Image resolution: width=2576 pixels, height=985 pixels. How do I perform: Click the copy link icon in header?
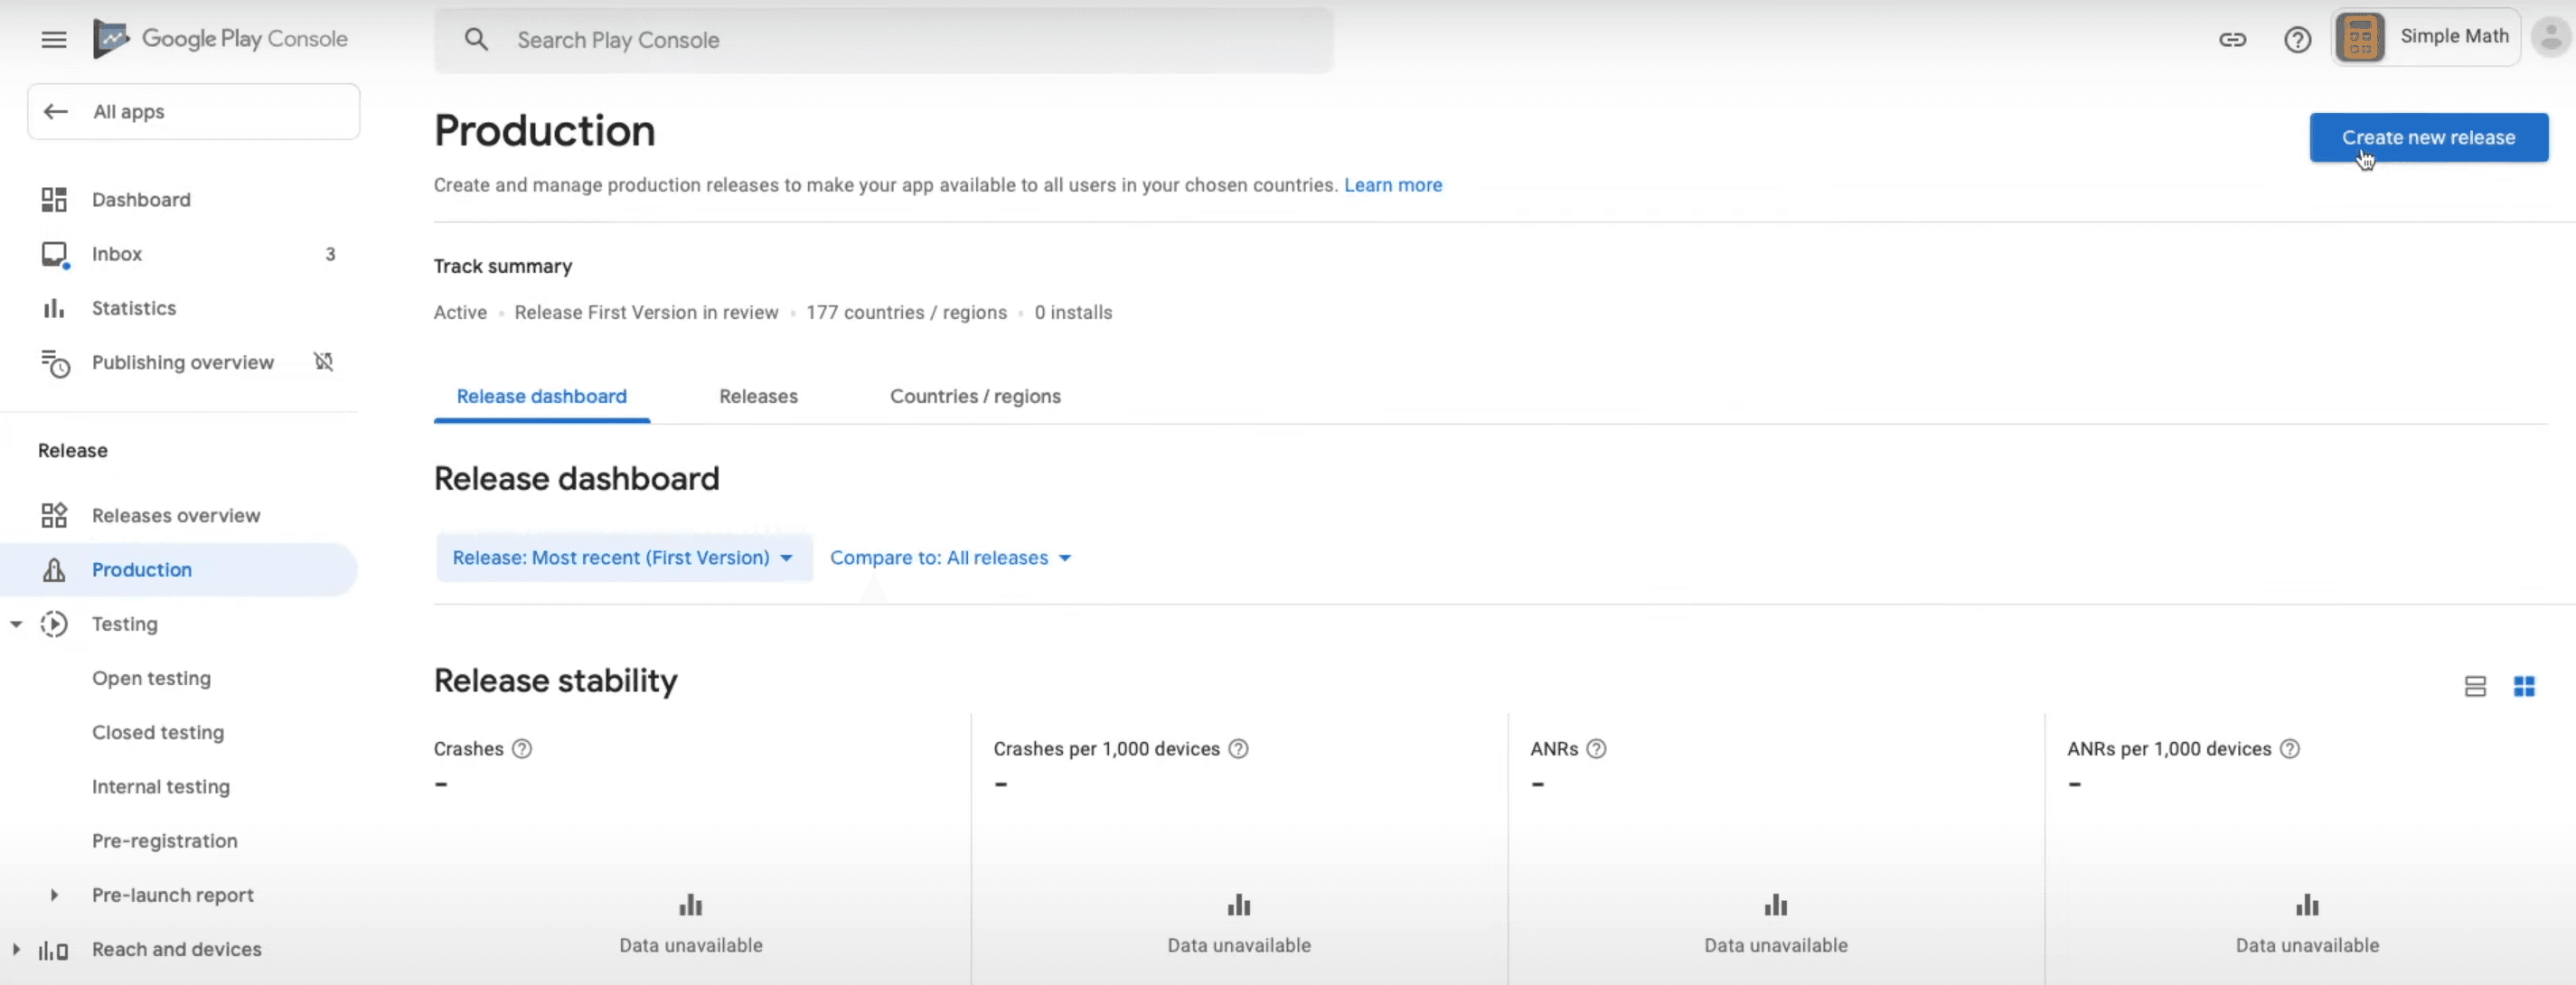[x=2232, y=40]
